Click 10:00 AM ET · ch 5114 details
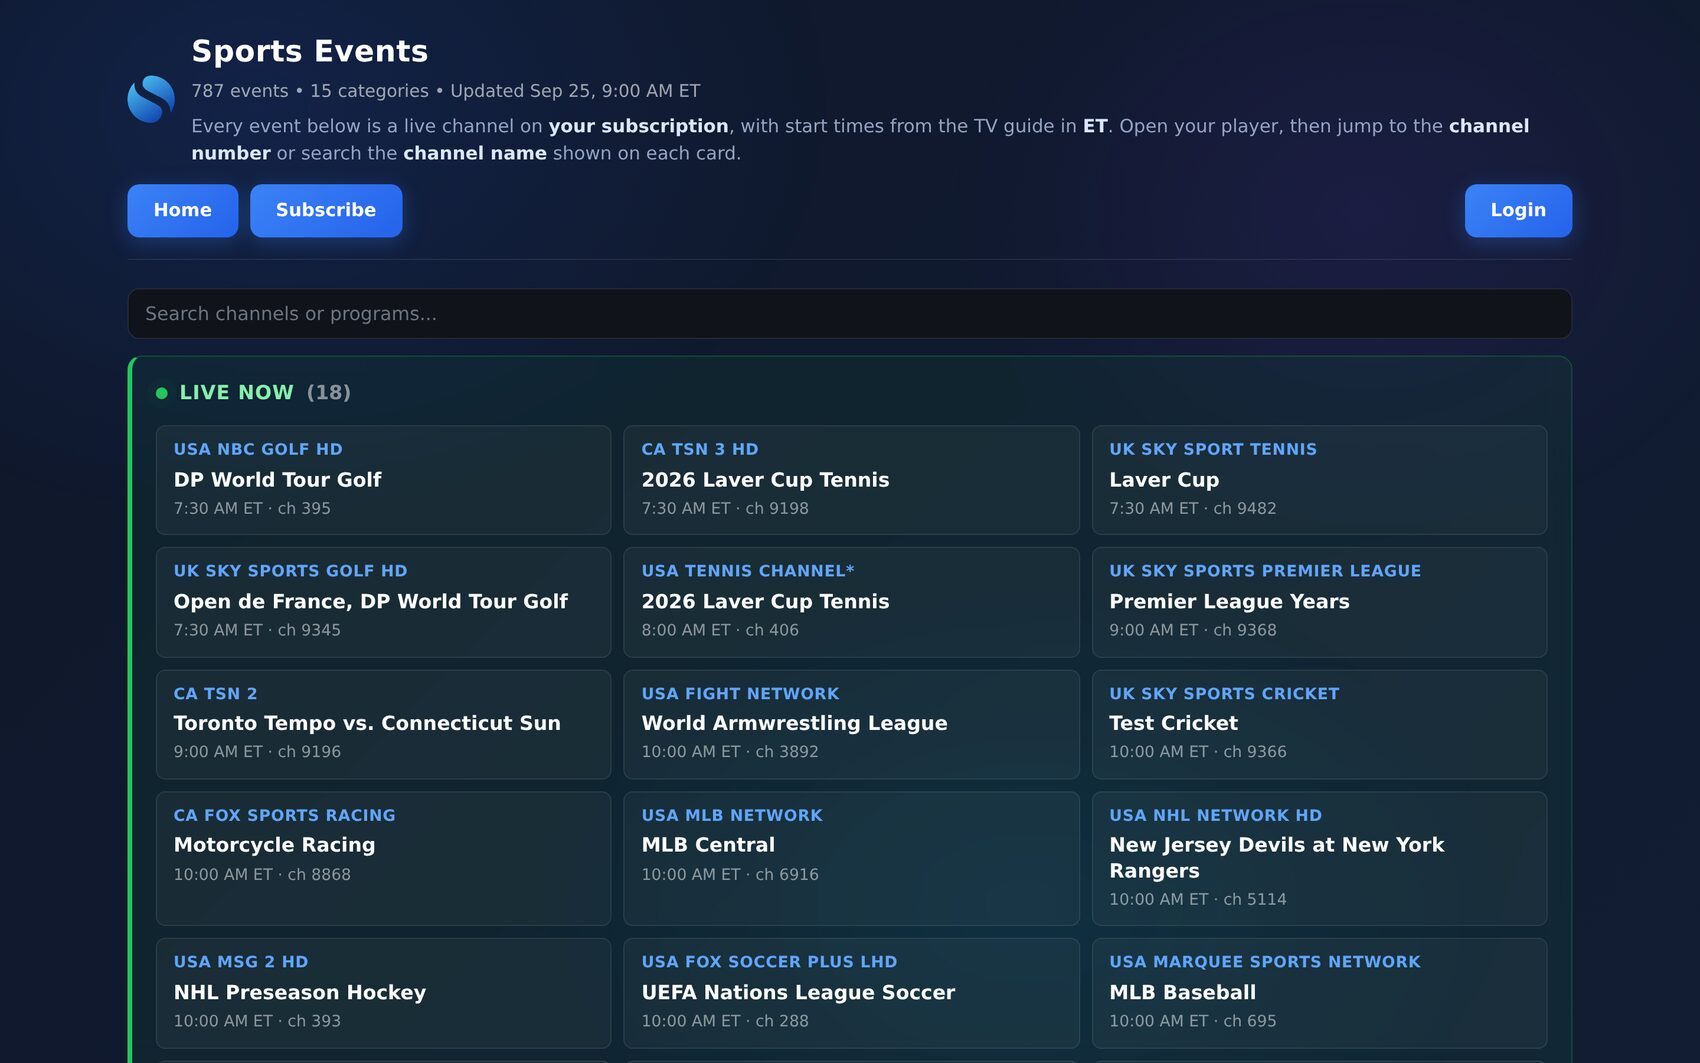The height and width of the screenshot is (1063, 1700). point(1198,899)
